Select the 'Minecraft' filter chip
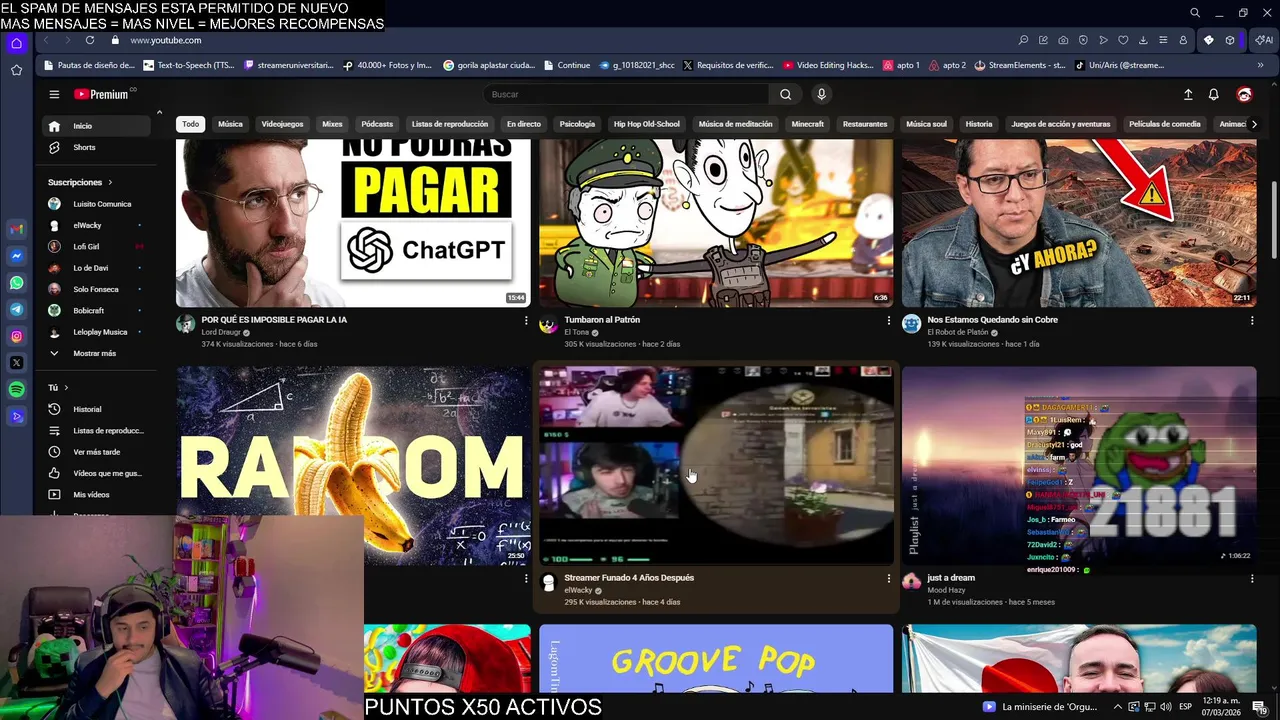This screenshot has width=1280, height=720. tap(808, 124)
